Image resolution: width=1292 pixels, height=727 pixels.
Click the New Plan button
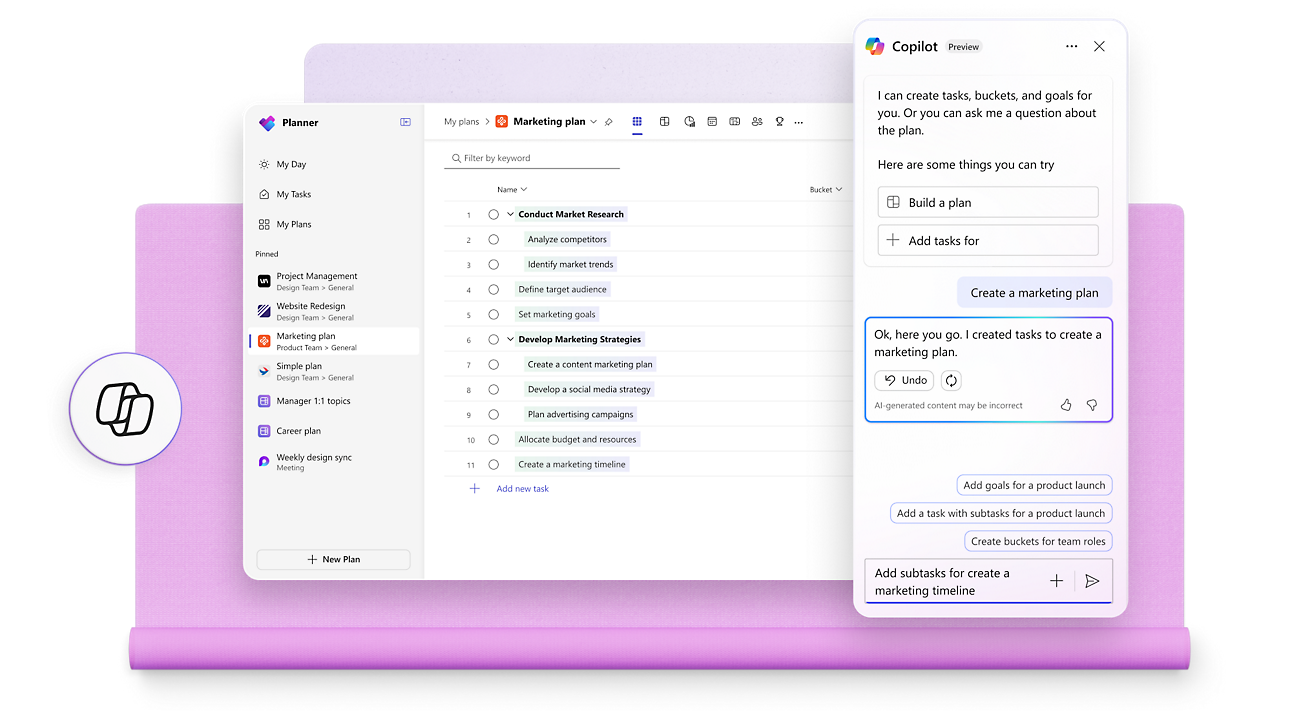333,559
